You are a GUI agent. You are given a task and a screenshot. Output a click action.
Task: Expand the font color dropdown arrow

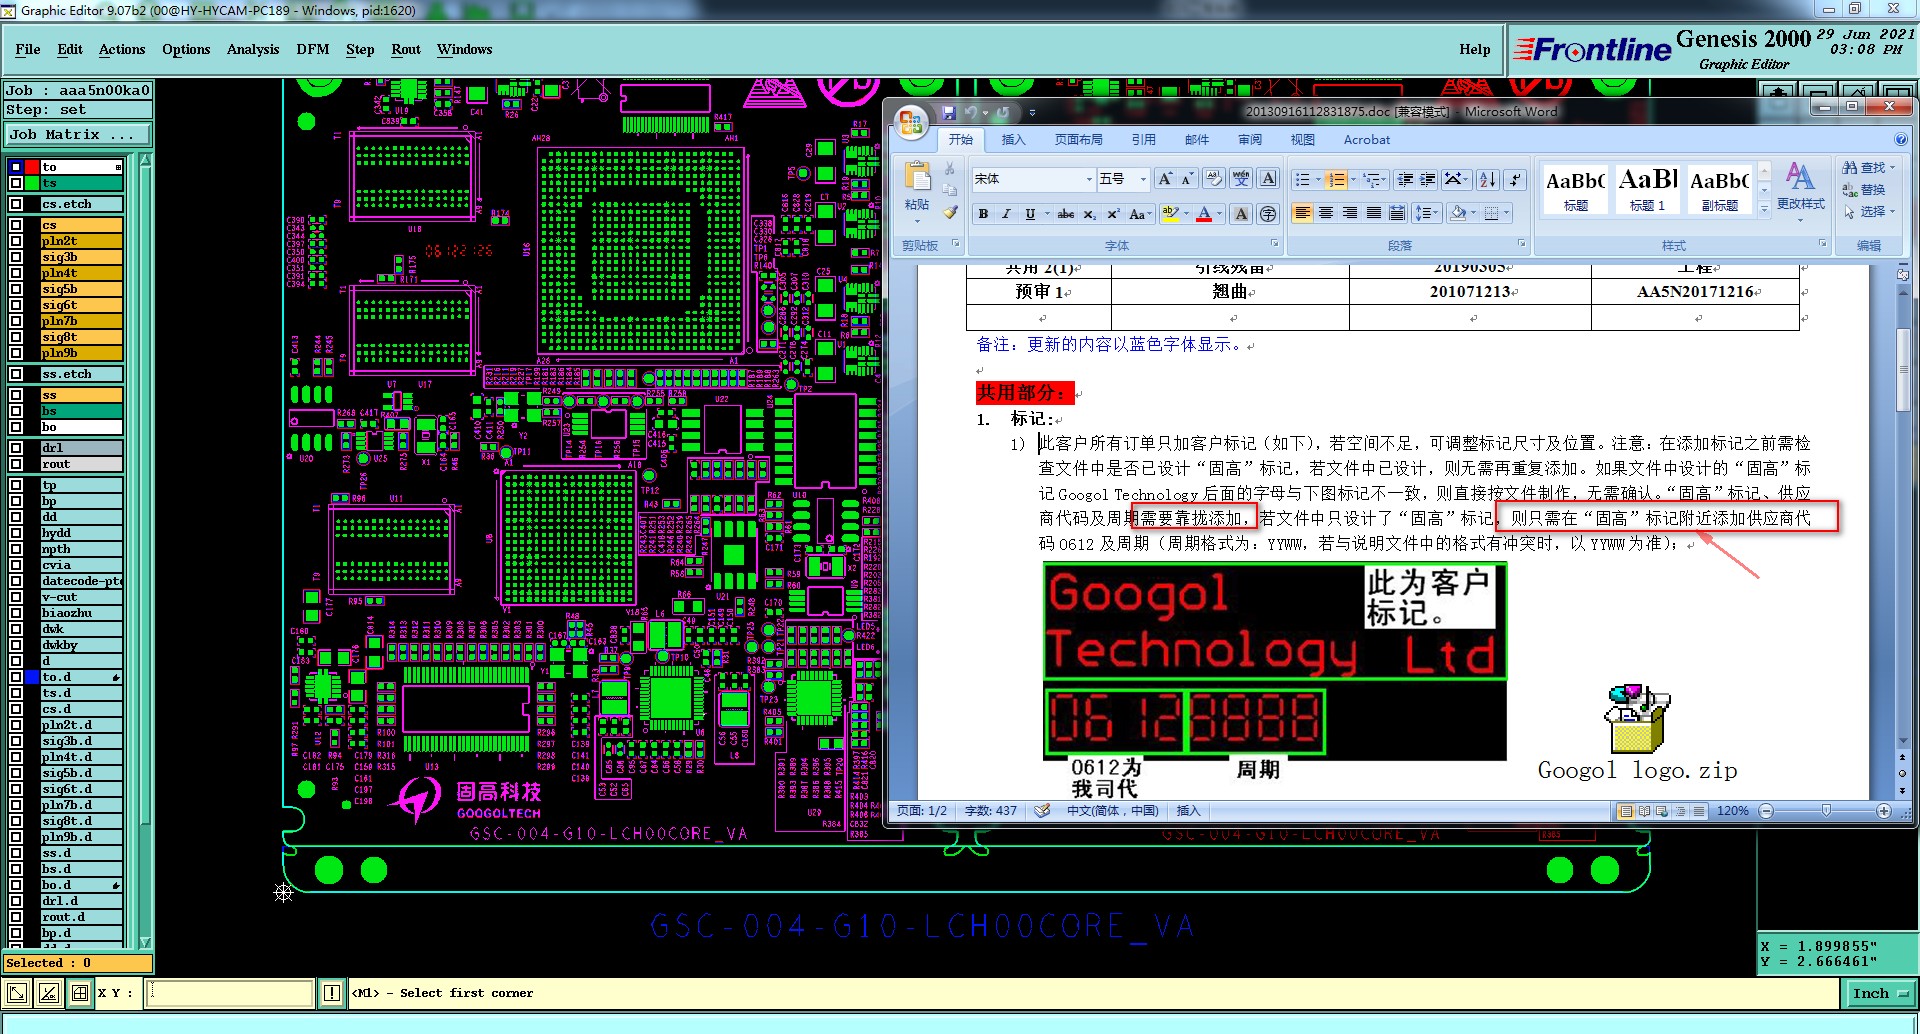tap(1220, 214)
